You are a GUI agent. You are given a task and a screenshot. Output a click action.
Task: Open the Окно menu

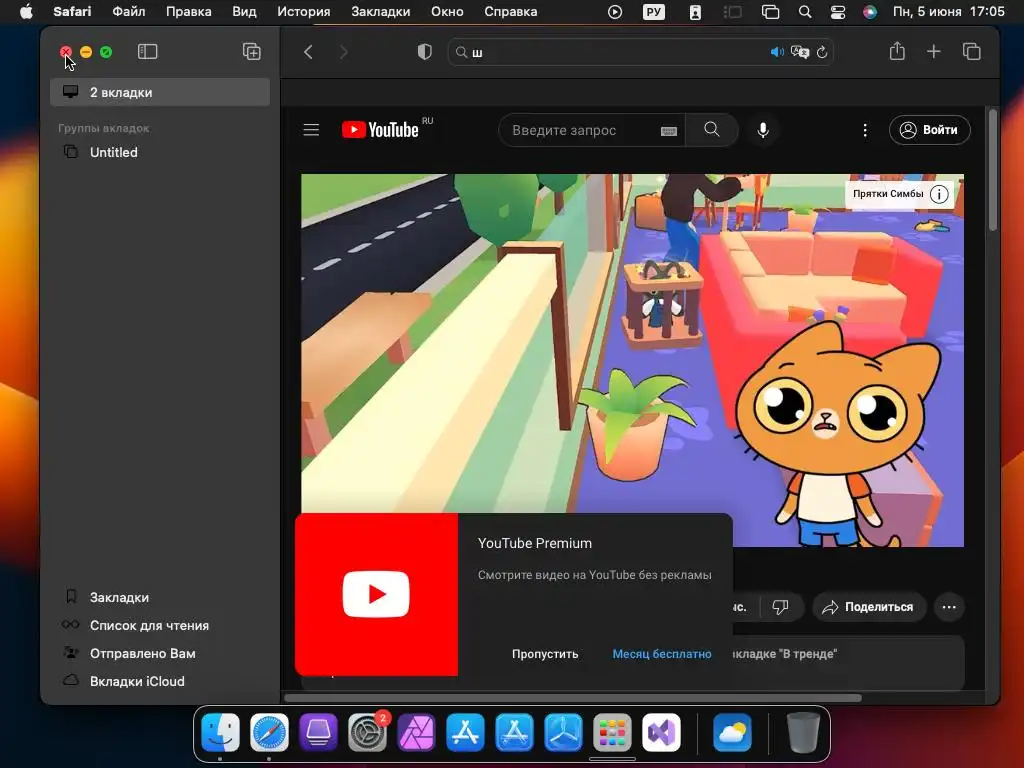[x=447, y=12]
